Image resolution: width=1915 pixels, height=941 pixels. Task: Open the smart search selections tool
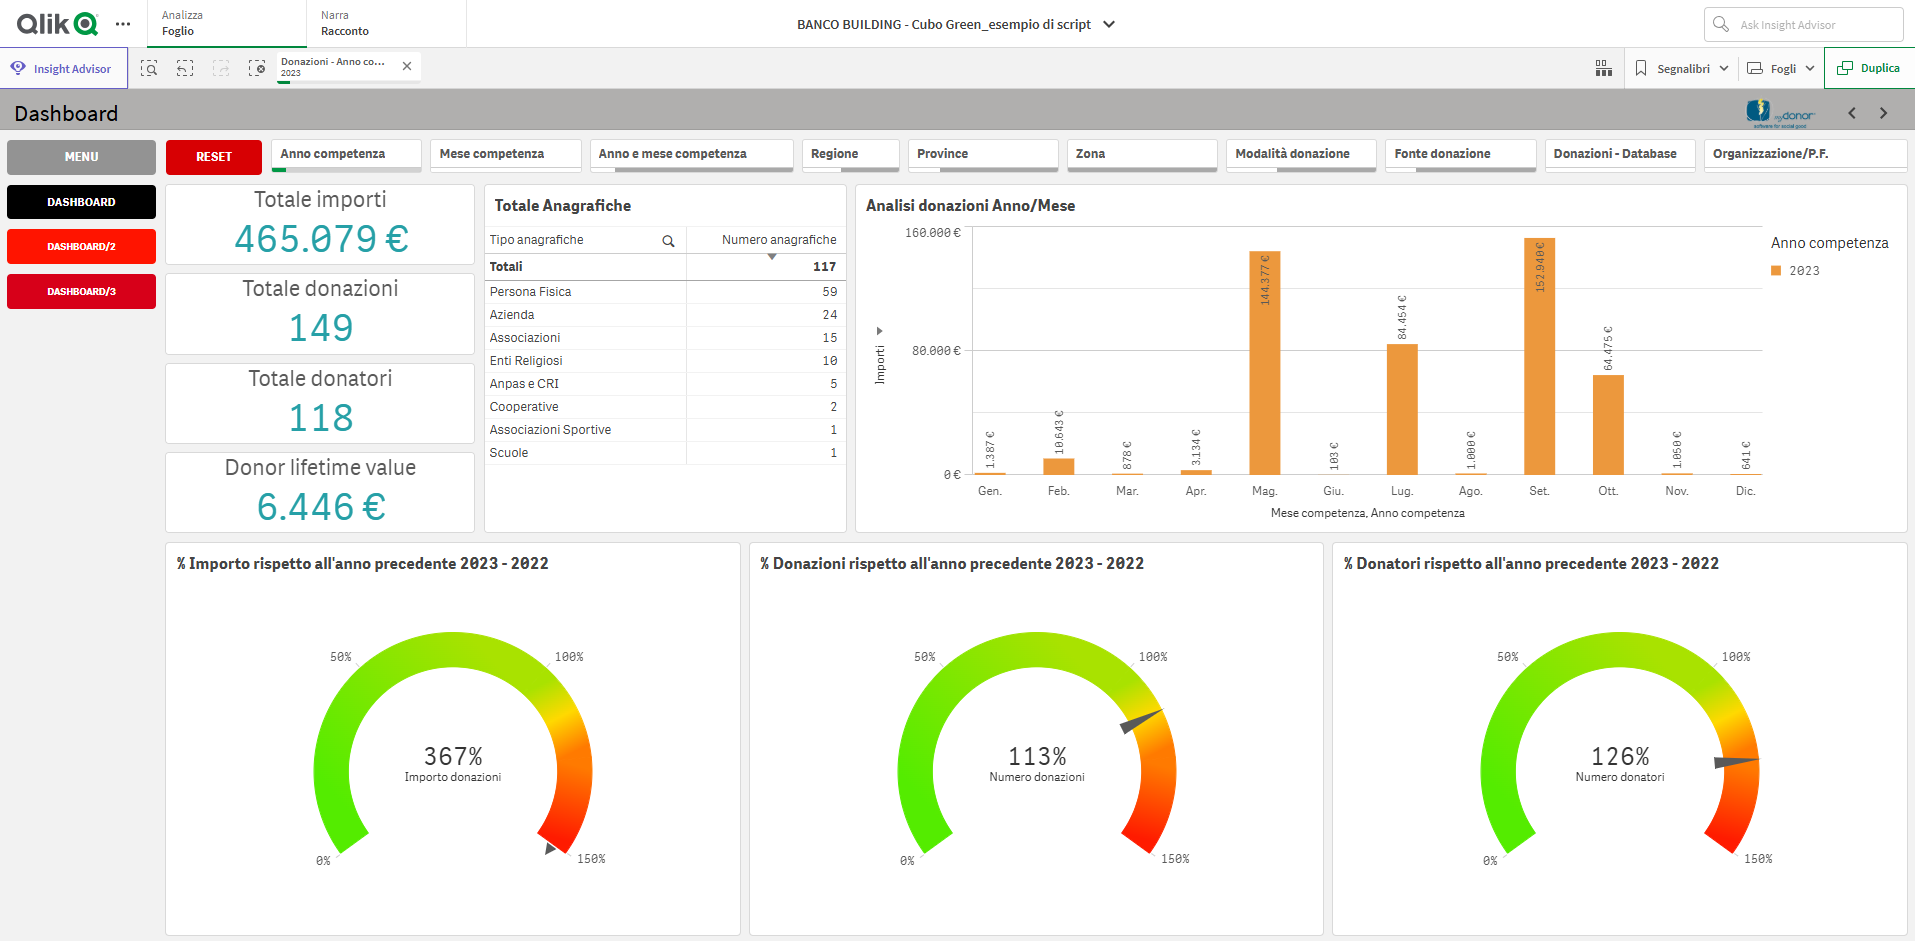149,68
